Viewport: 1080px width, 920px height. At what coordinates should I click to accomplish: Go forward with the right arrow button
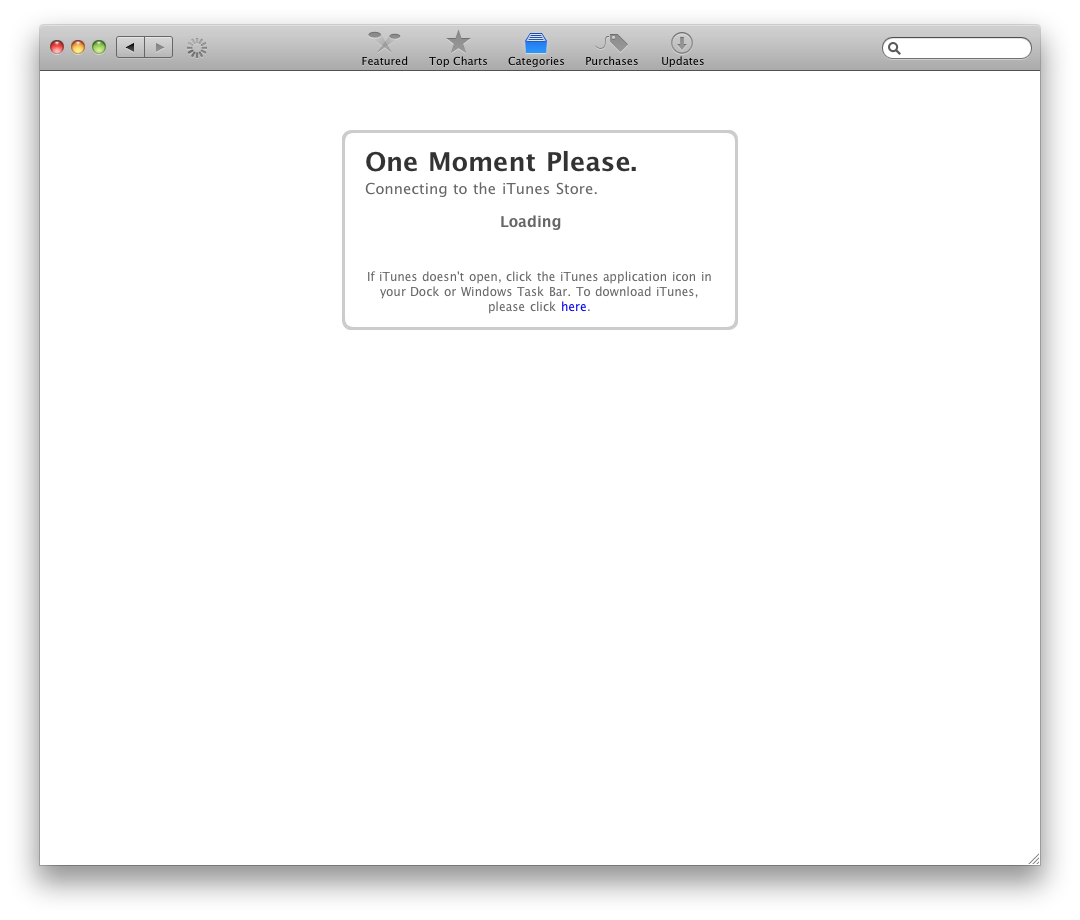[159, 47]
